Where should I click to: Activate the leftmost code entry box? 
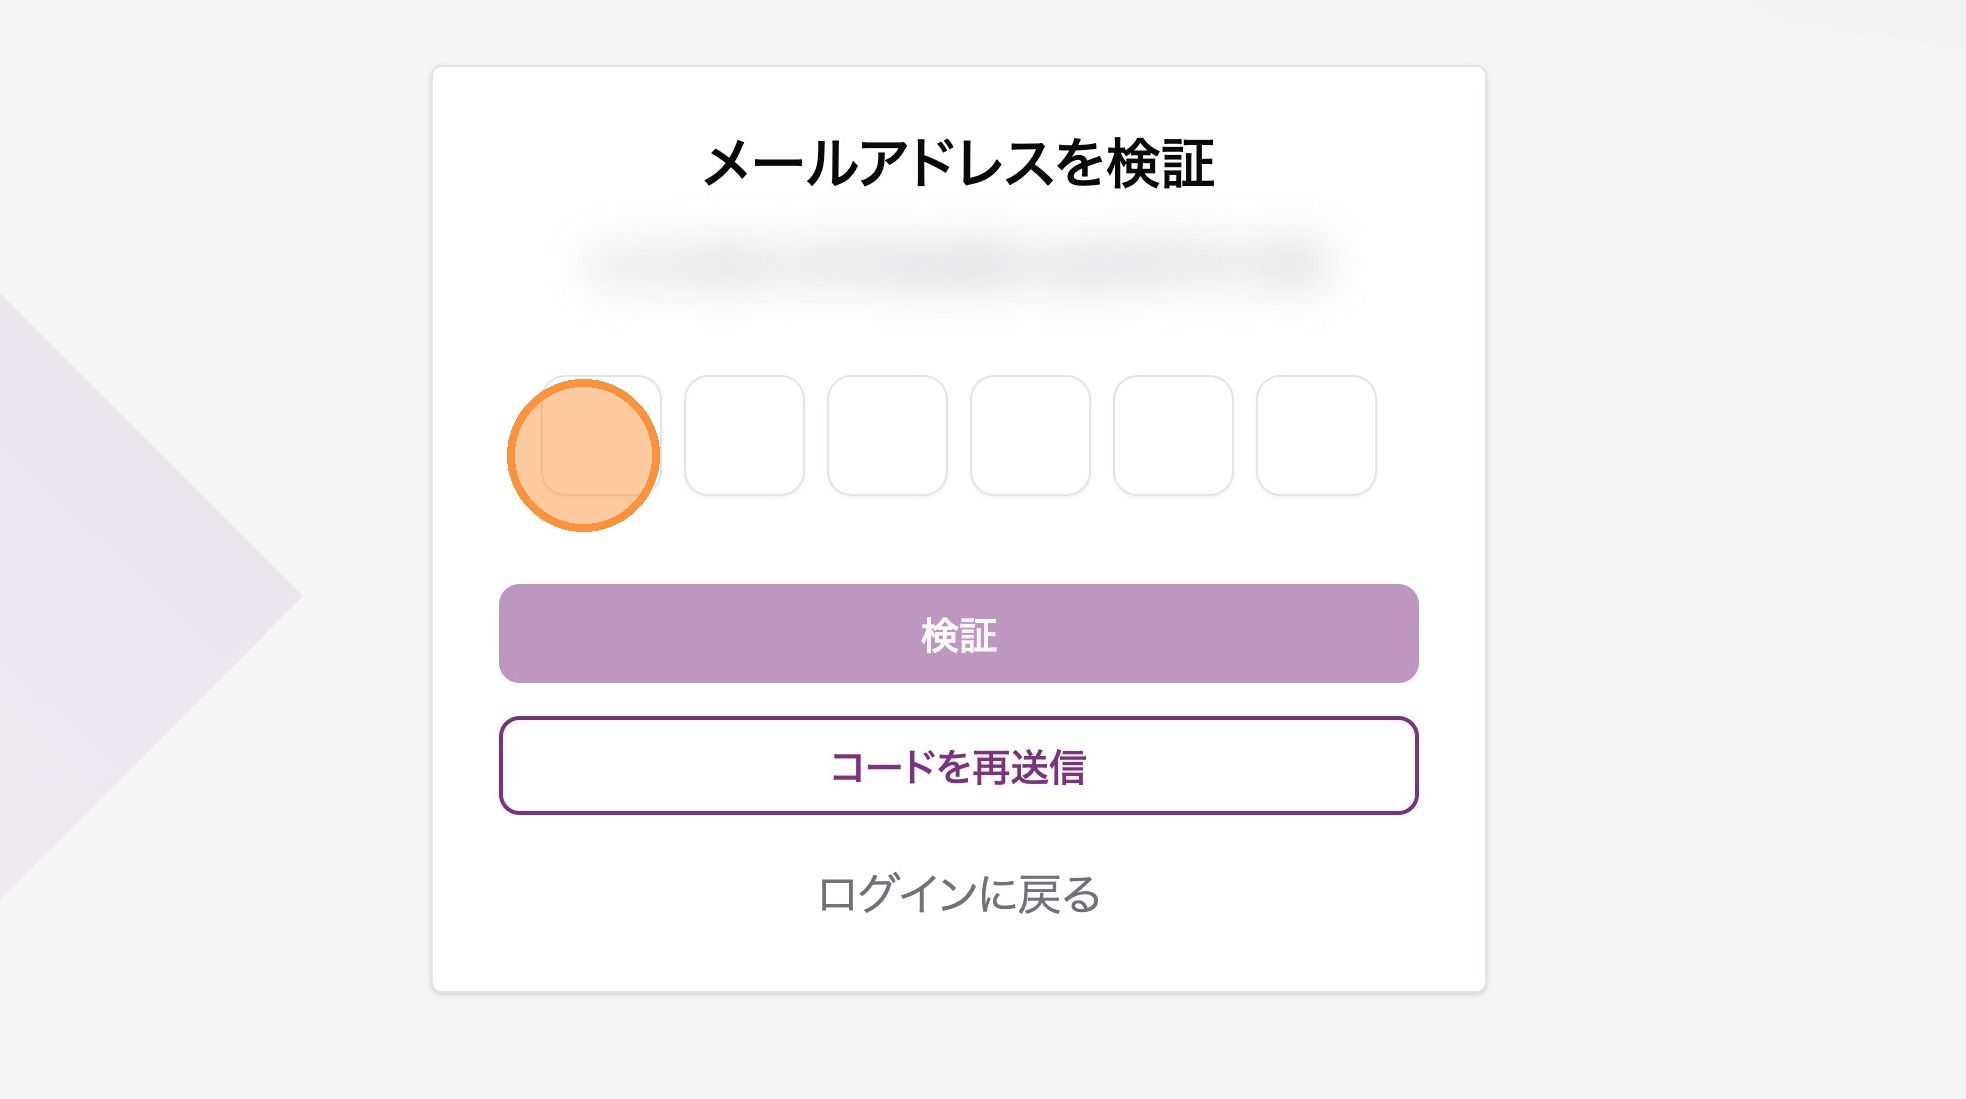coord(601,435)
